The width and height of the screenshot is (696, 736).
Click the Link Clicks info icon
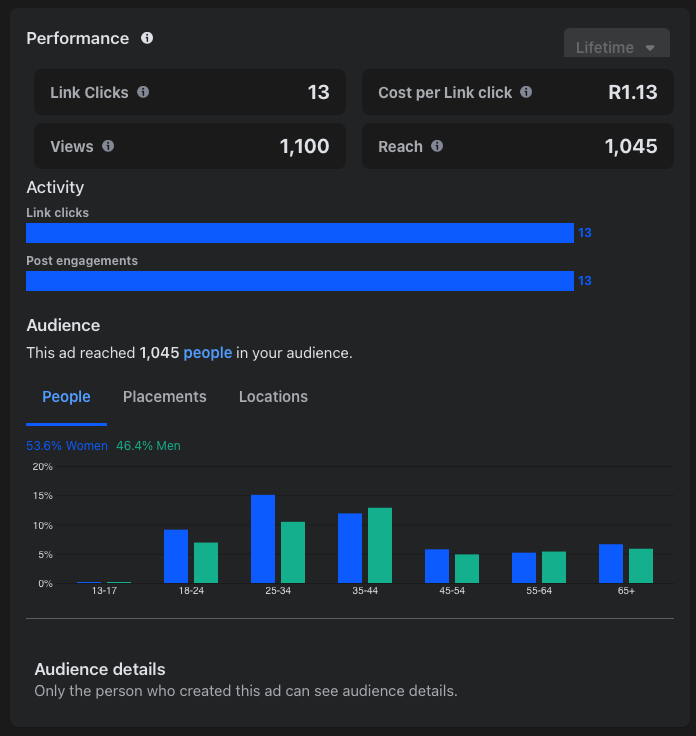tap(143, 92)
